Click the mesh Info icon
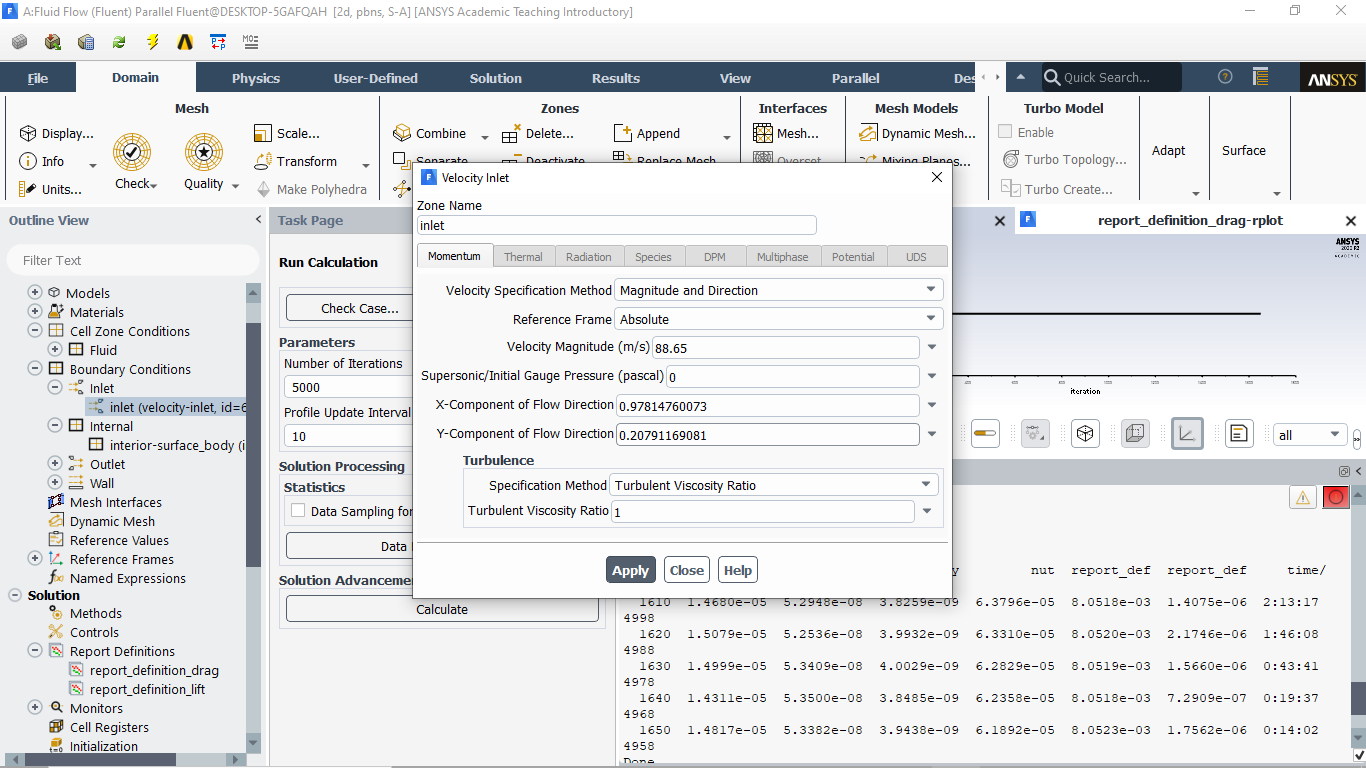This screenshot has height=768, width=1366. 28,161
